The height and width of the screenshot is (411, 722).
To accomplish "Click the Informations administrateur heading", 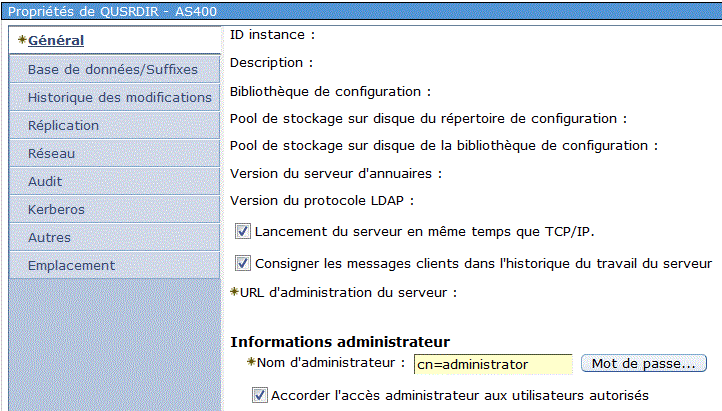I will click(x=340, y=342).
